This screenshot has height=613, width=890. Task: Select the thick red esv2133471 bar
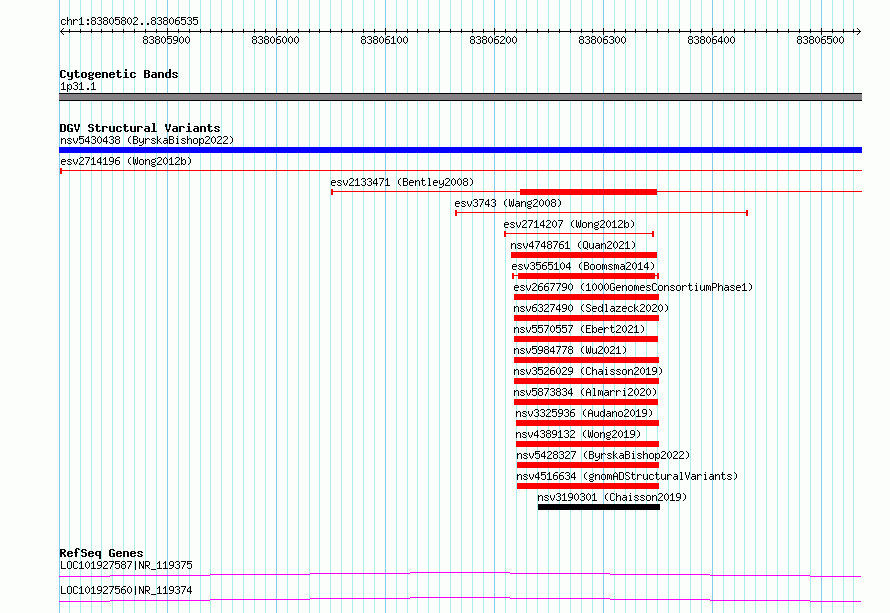point(588,192)
